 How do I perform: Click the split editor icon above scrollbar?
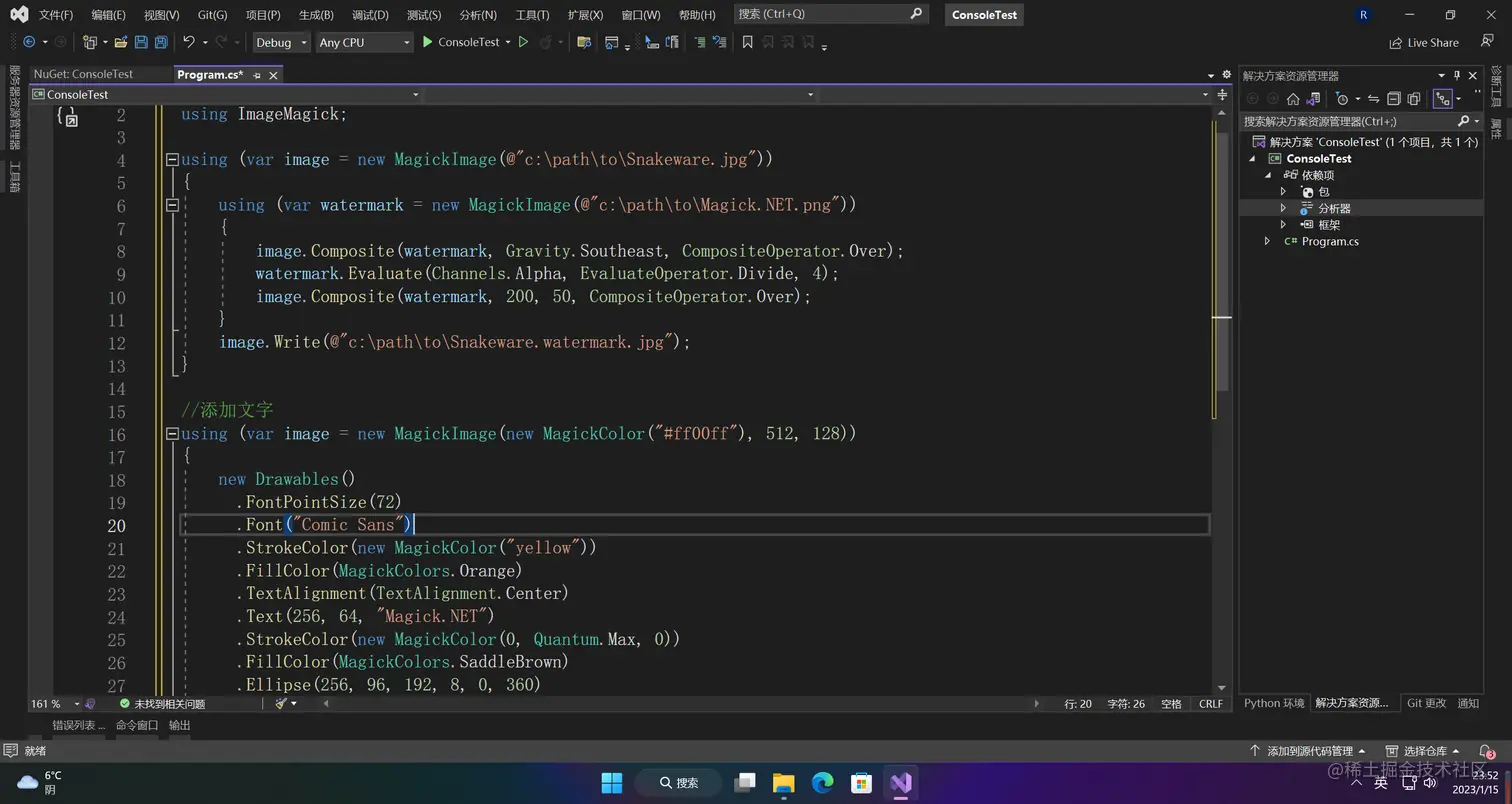click(x=1221, y=95)
